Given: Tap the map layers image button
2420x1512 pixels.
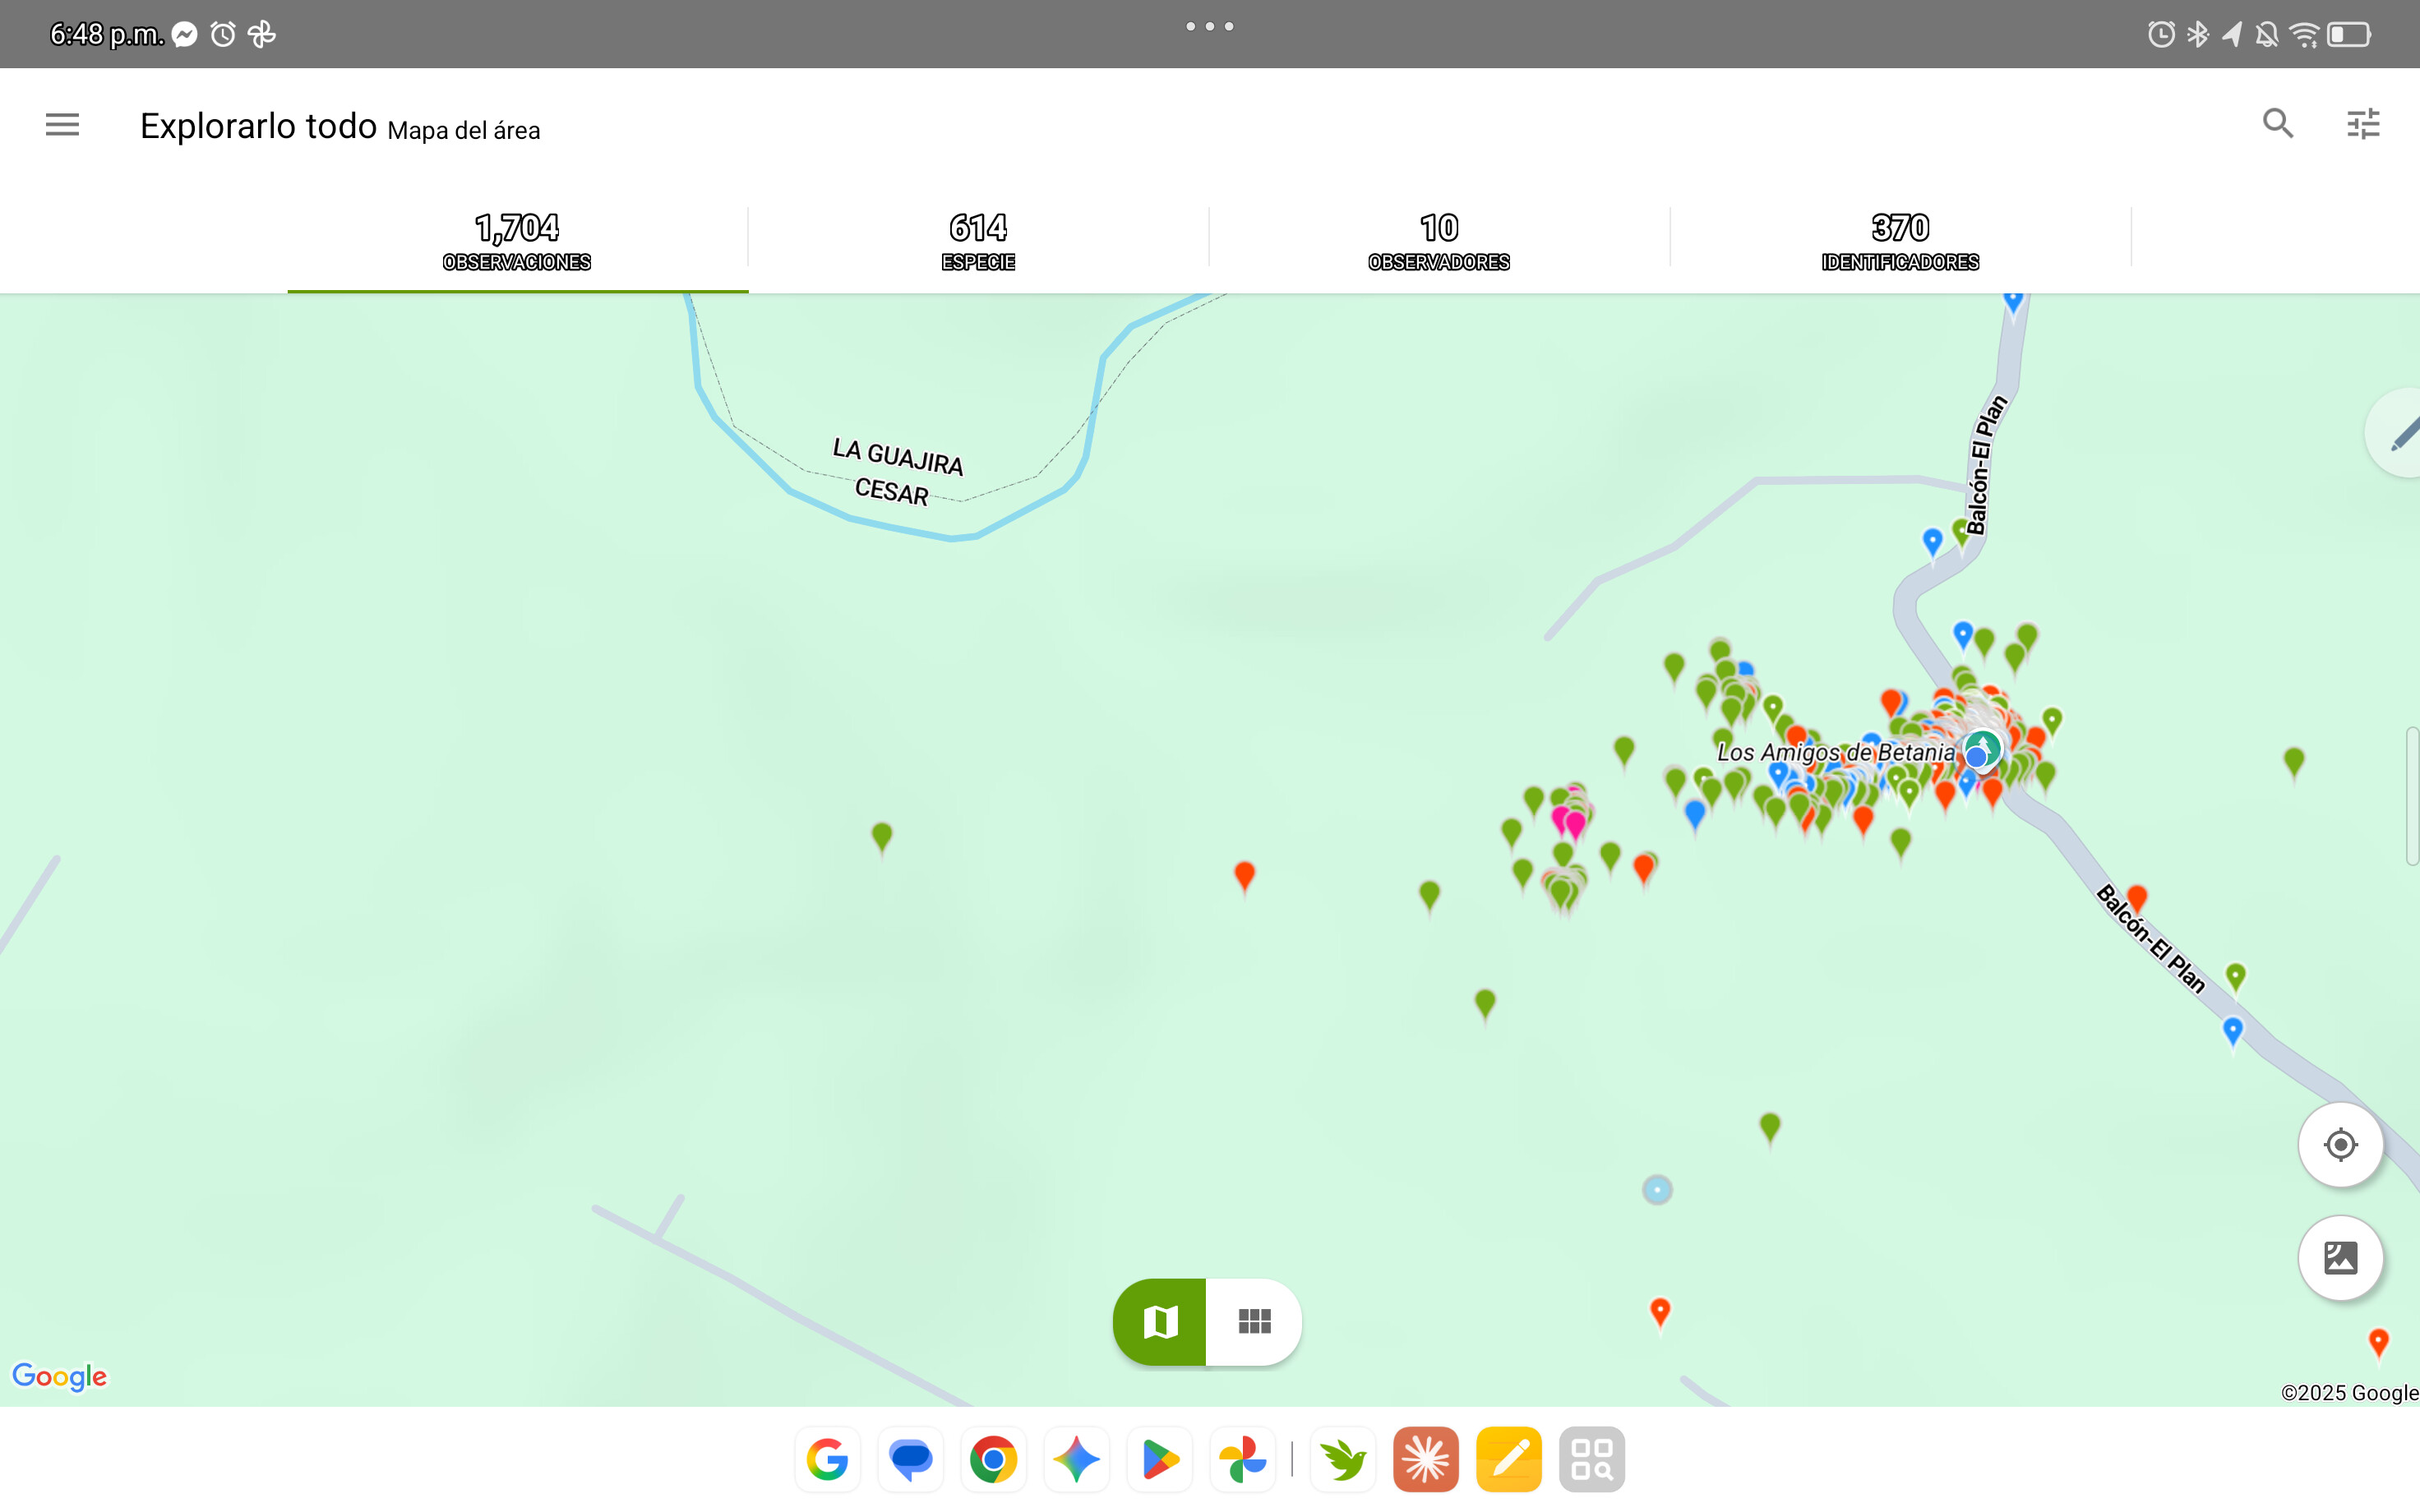Looking at the screenshot, I should [2340, 1257].
